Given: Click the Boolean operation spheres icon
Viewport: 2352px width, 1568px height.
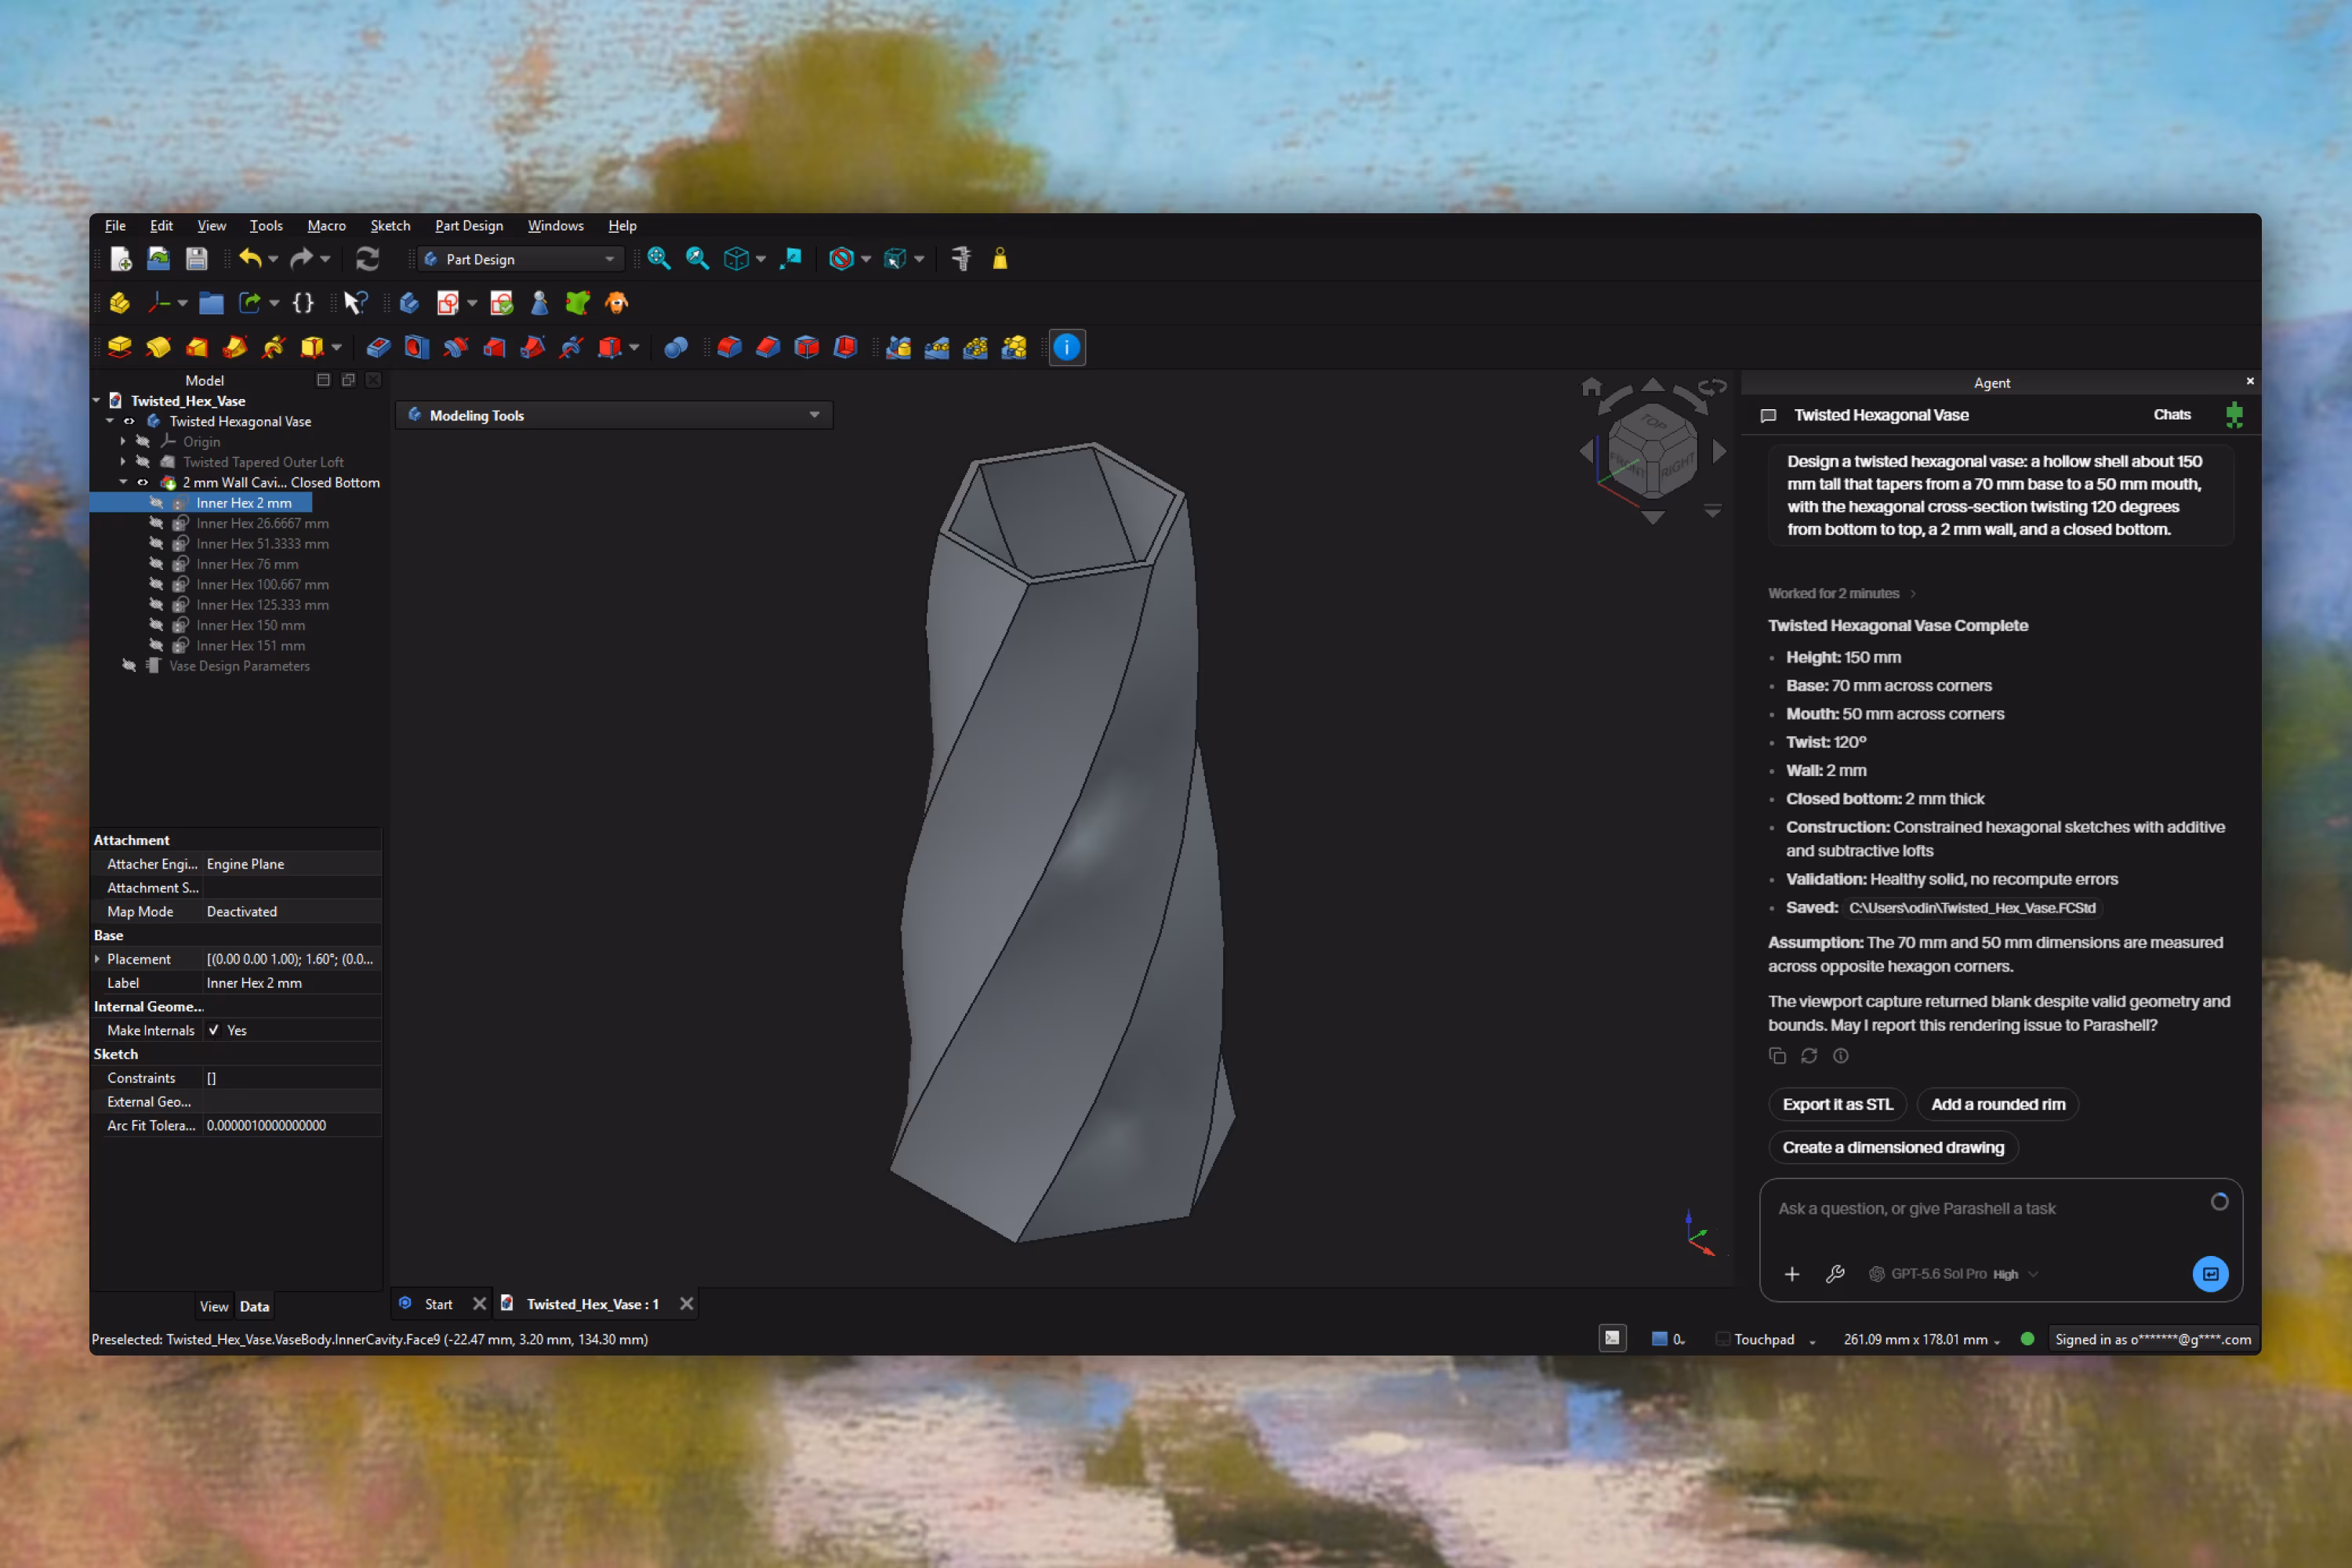Looking at the screenshot, I should [x=676, y=347].
